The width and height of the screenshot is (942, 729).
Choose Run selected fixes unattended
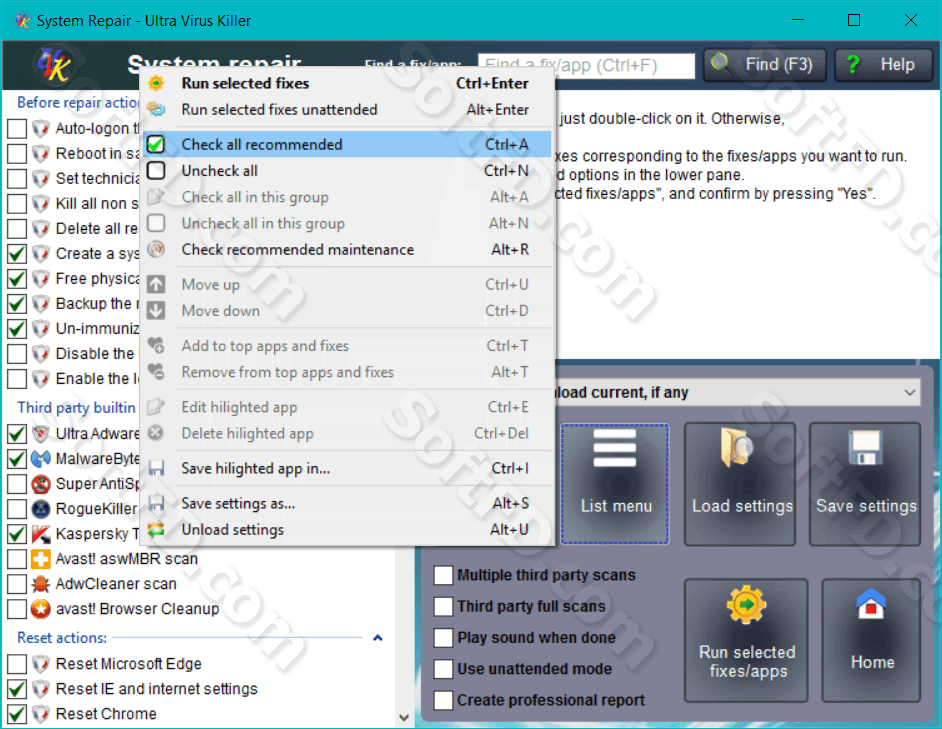[x=348, y=109]
